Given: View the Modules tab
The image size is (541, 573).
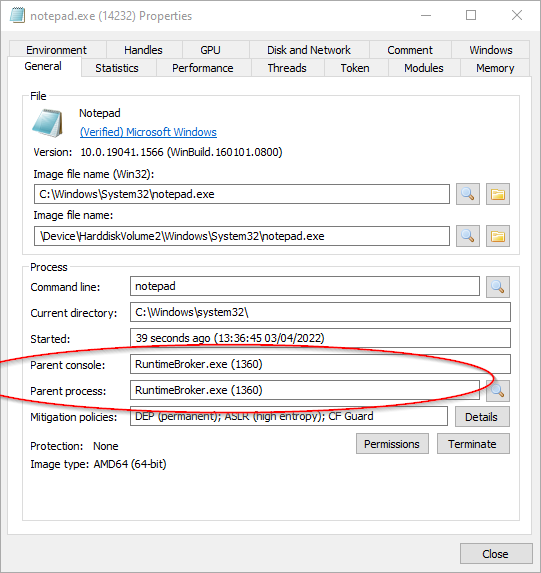Looking at the screenshot, I should point(424,68).
